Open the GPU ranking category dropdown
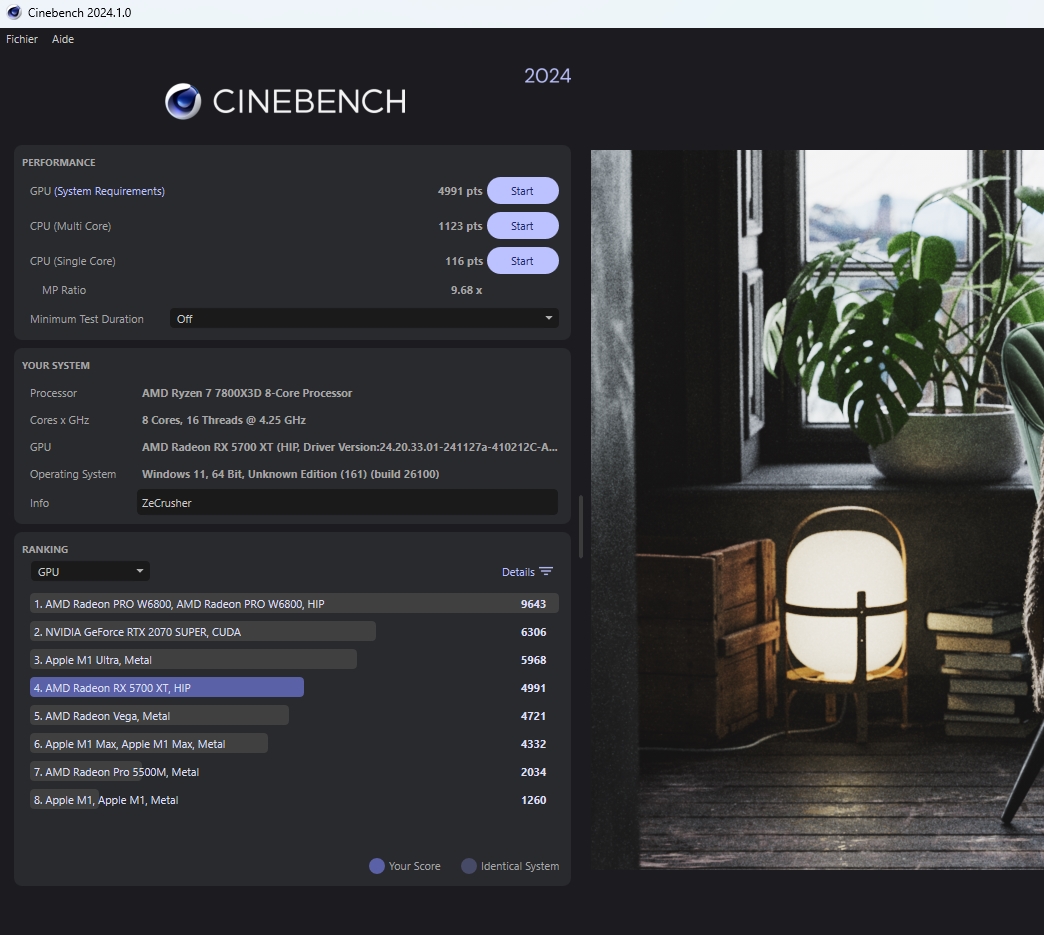Screen dimensions: 1044x935 90,571
